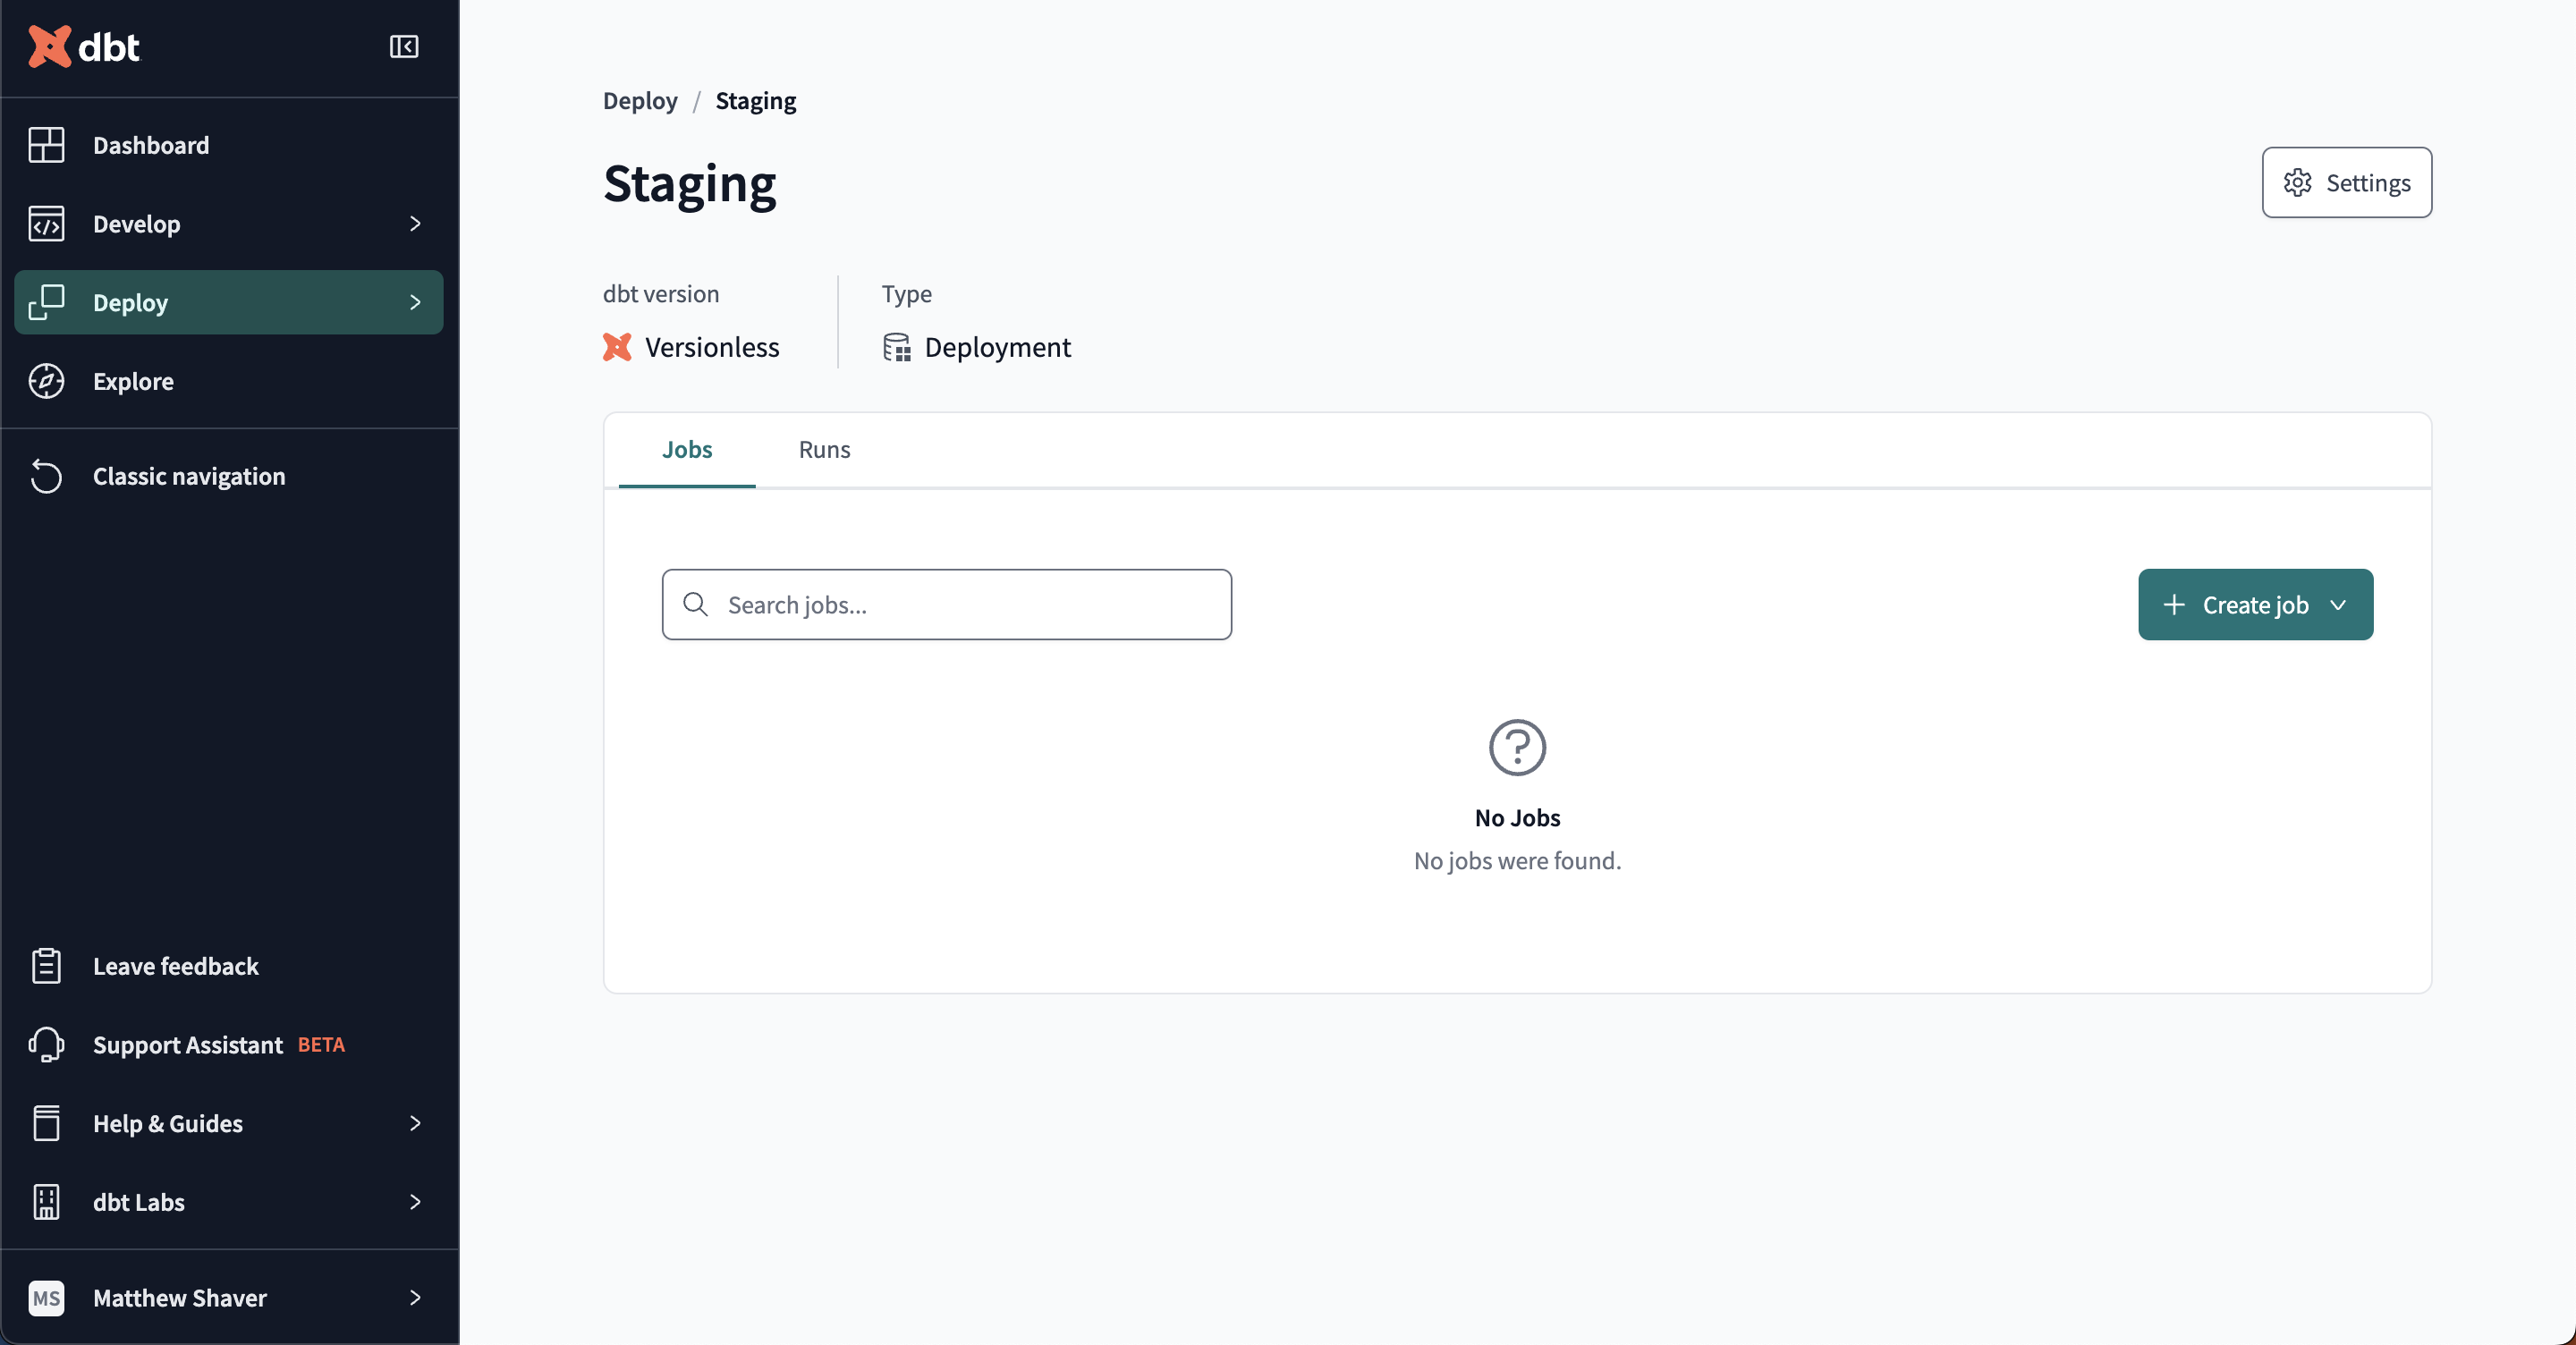The width and height of the screenshot is (2576, 1345).
Task: Click the dbt logo
Action: 85,46
